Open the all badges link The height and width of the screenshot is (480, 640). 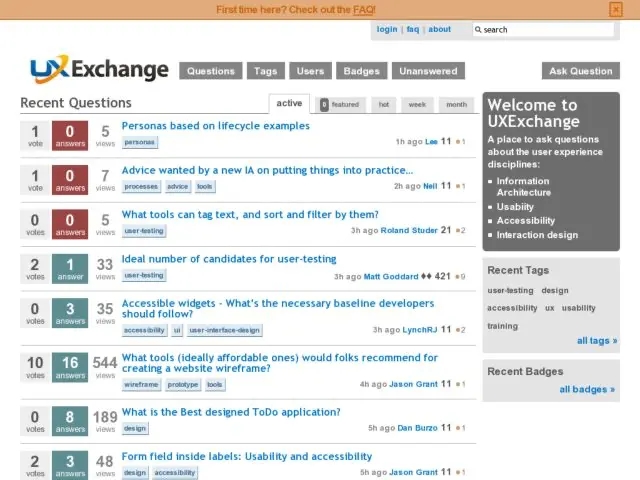(x=587, y=389)
